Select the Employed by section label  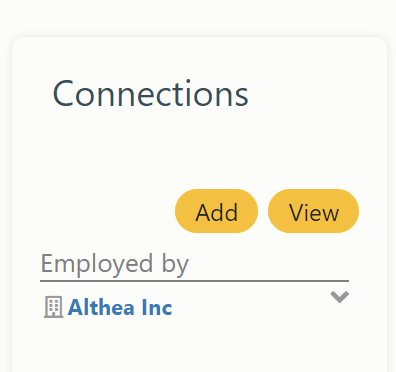point(115,264)
